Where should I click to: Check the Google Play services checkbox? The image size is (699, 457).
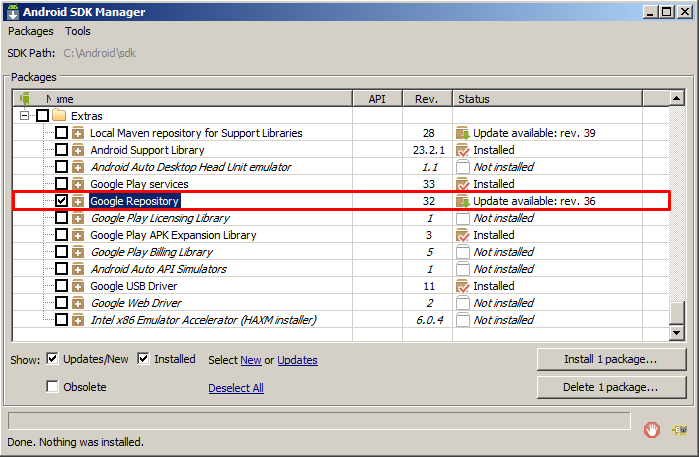tap(62, 184)
